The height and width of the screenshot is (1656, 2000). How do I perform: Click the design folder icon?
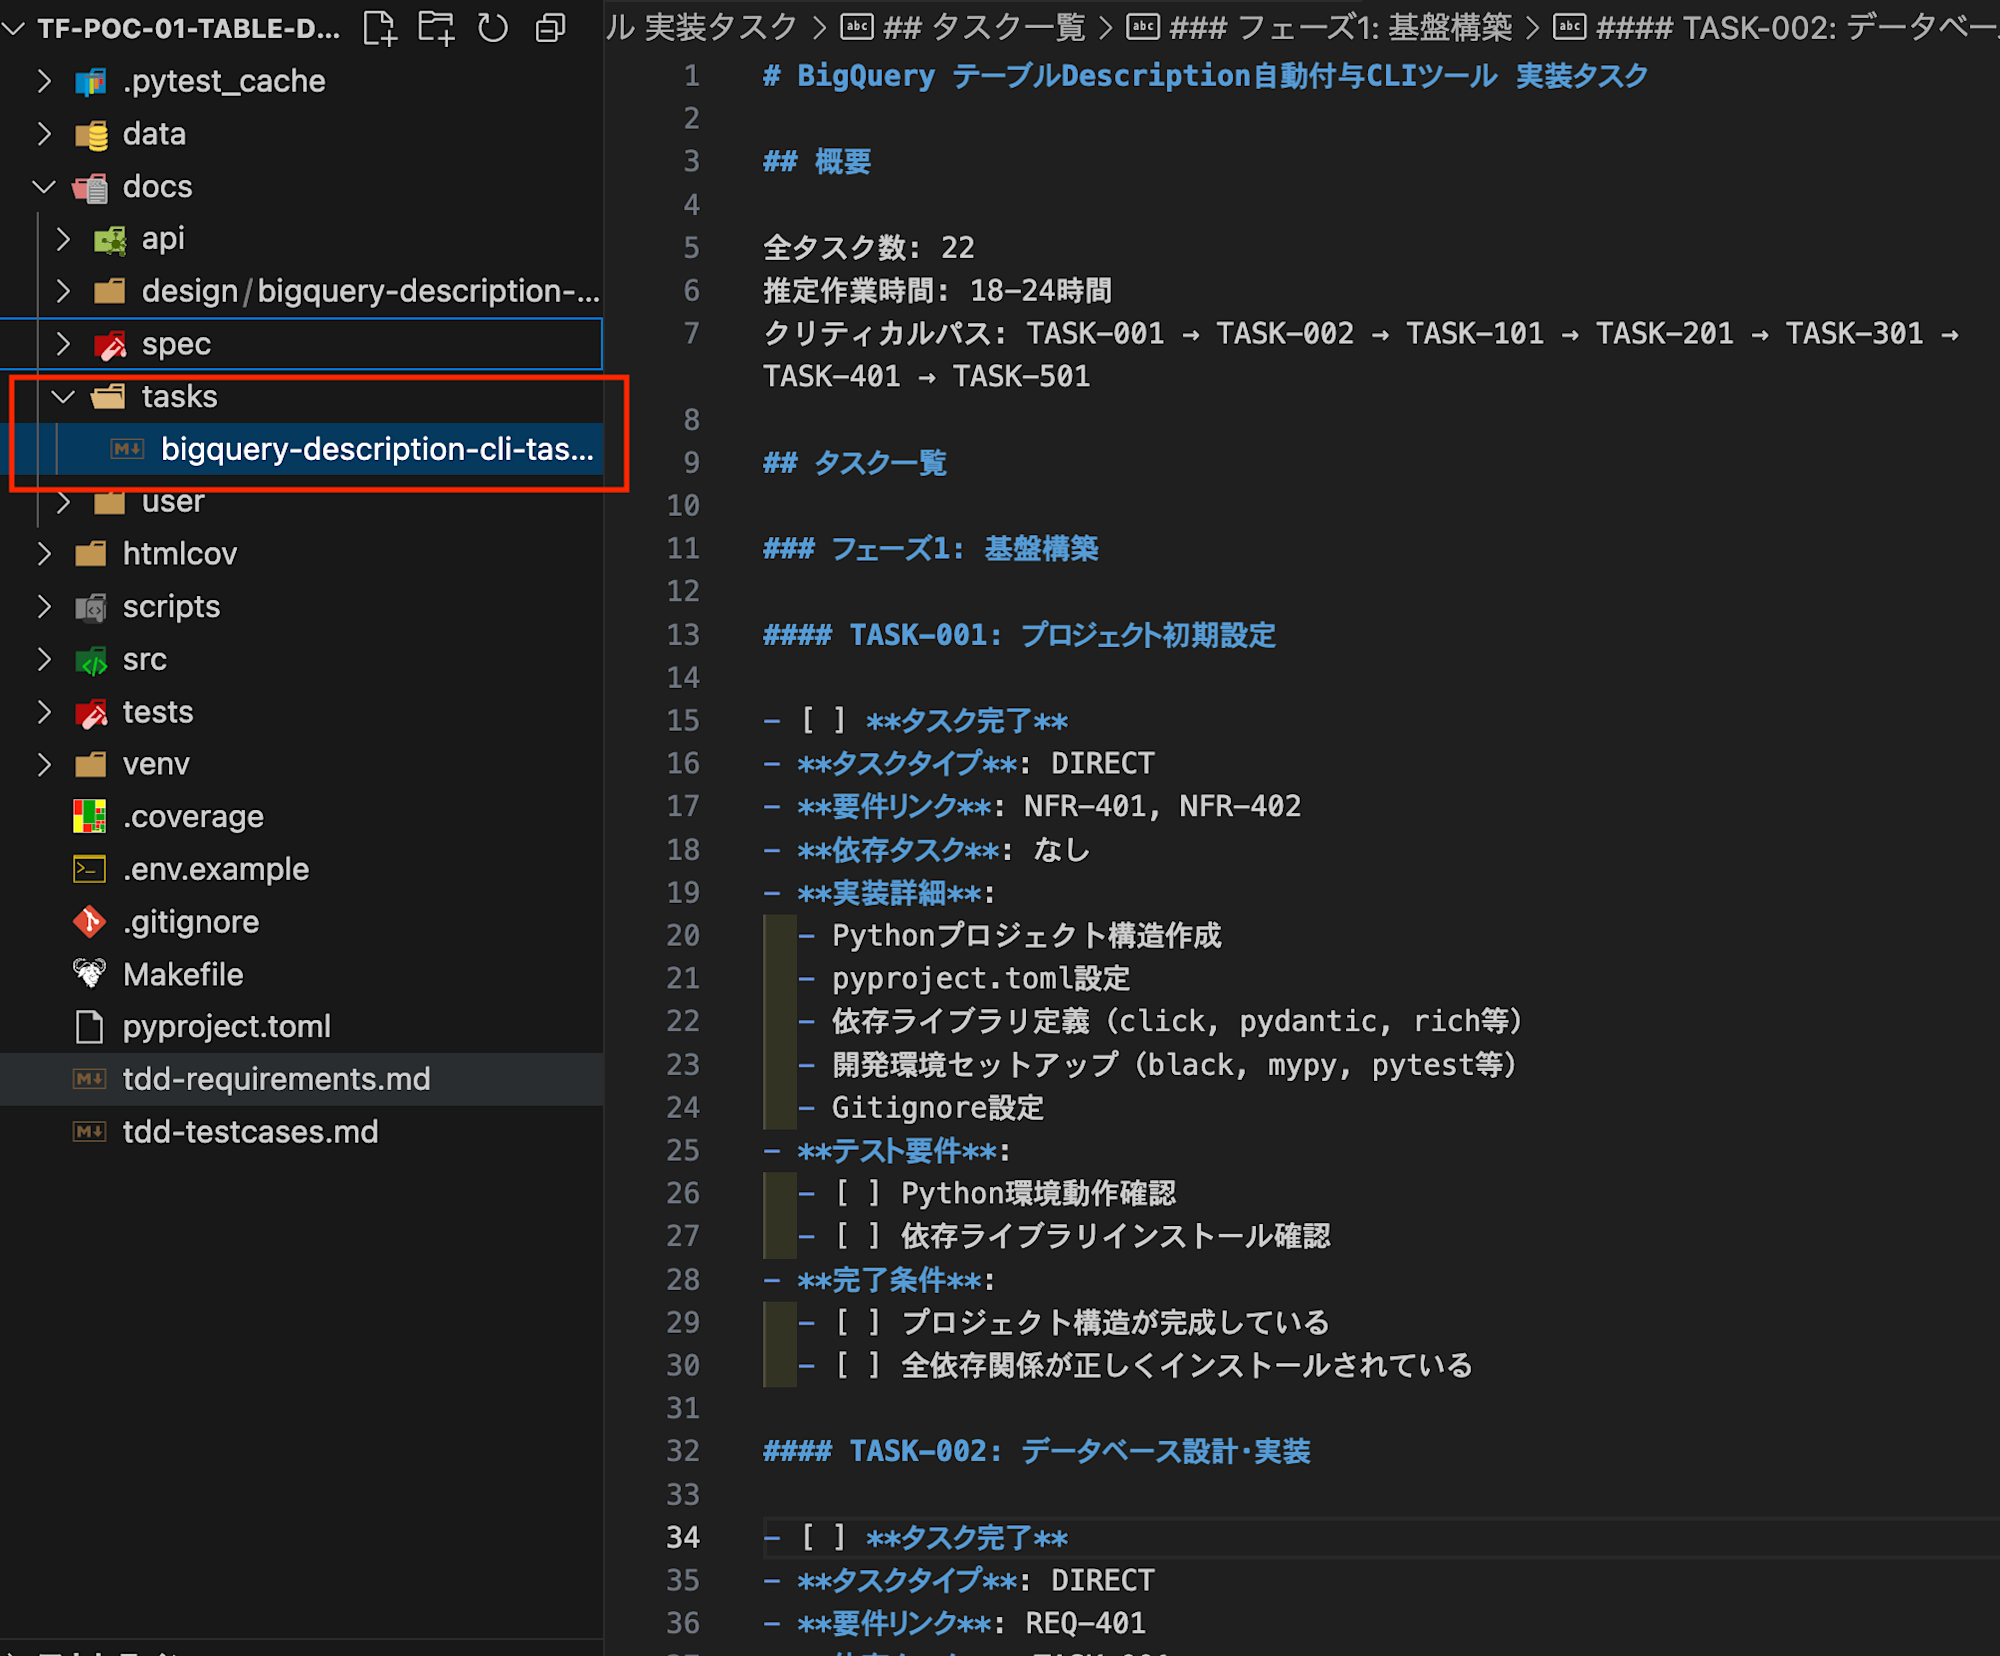(110, 292)
